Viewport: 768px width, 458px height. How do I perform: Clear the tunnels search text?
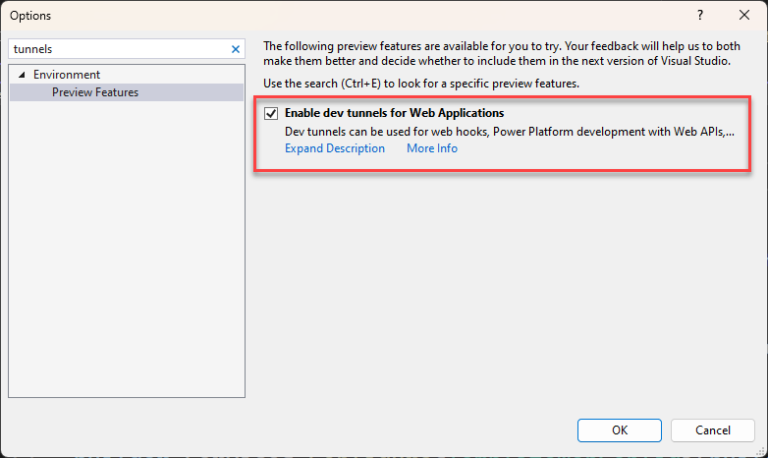[236, 49]
